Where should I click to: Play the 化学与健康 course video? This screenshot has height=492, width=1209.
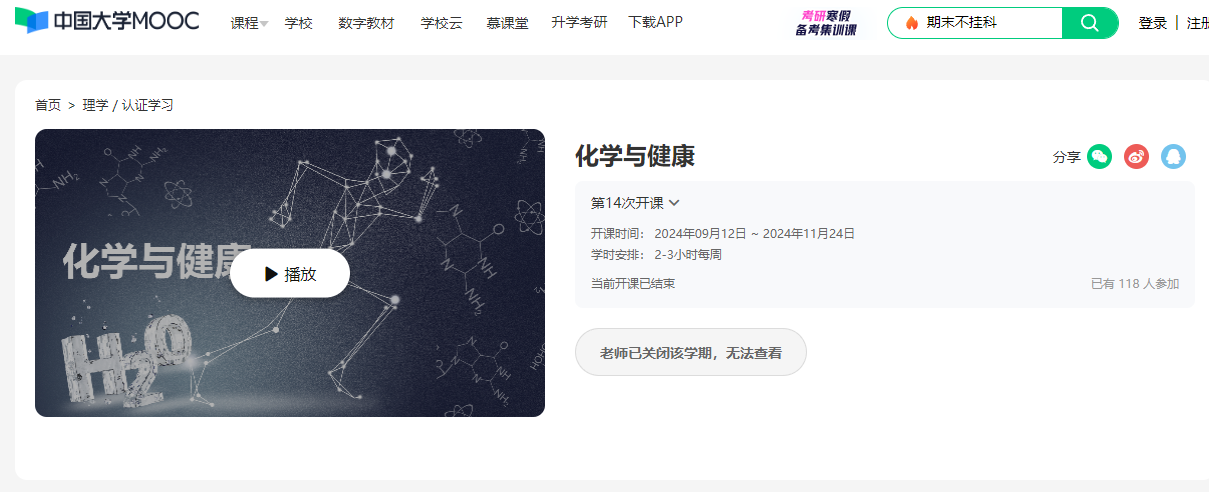pos(290,274)
